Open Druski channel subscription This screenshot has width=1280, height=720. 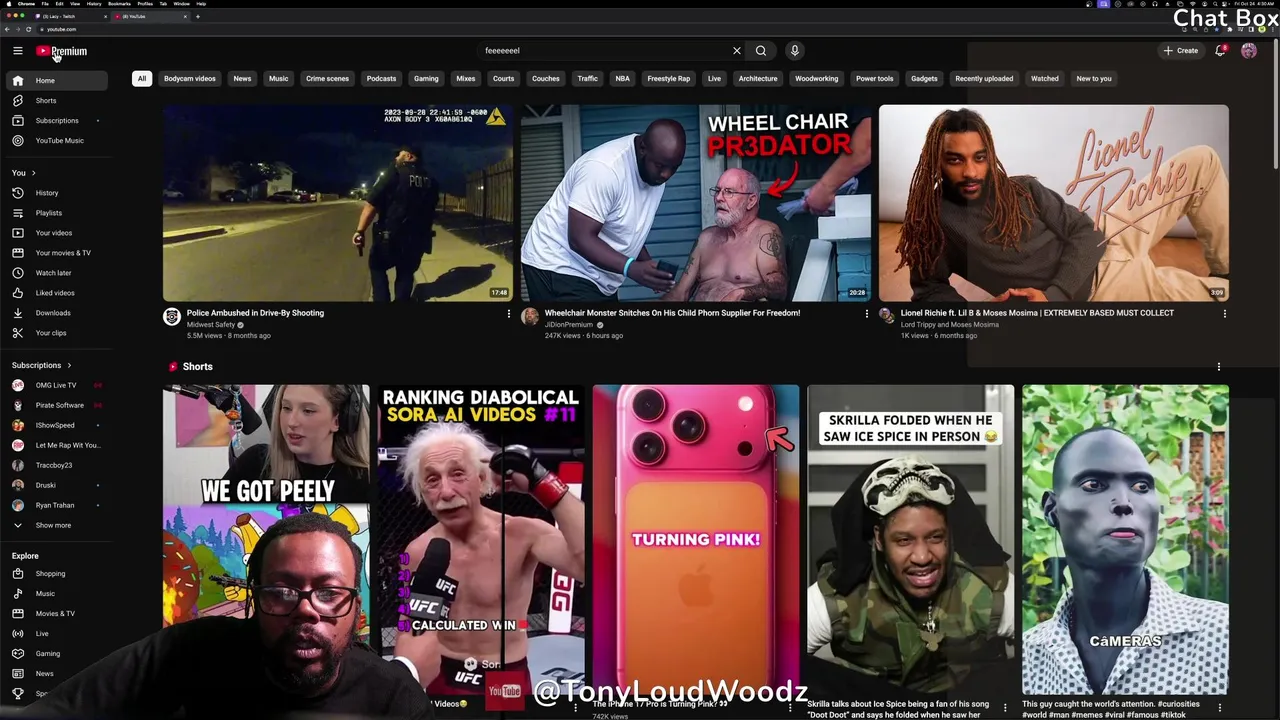click(x=55, y=485)
